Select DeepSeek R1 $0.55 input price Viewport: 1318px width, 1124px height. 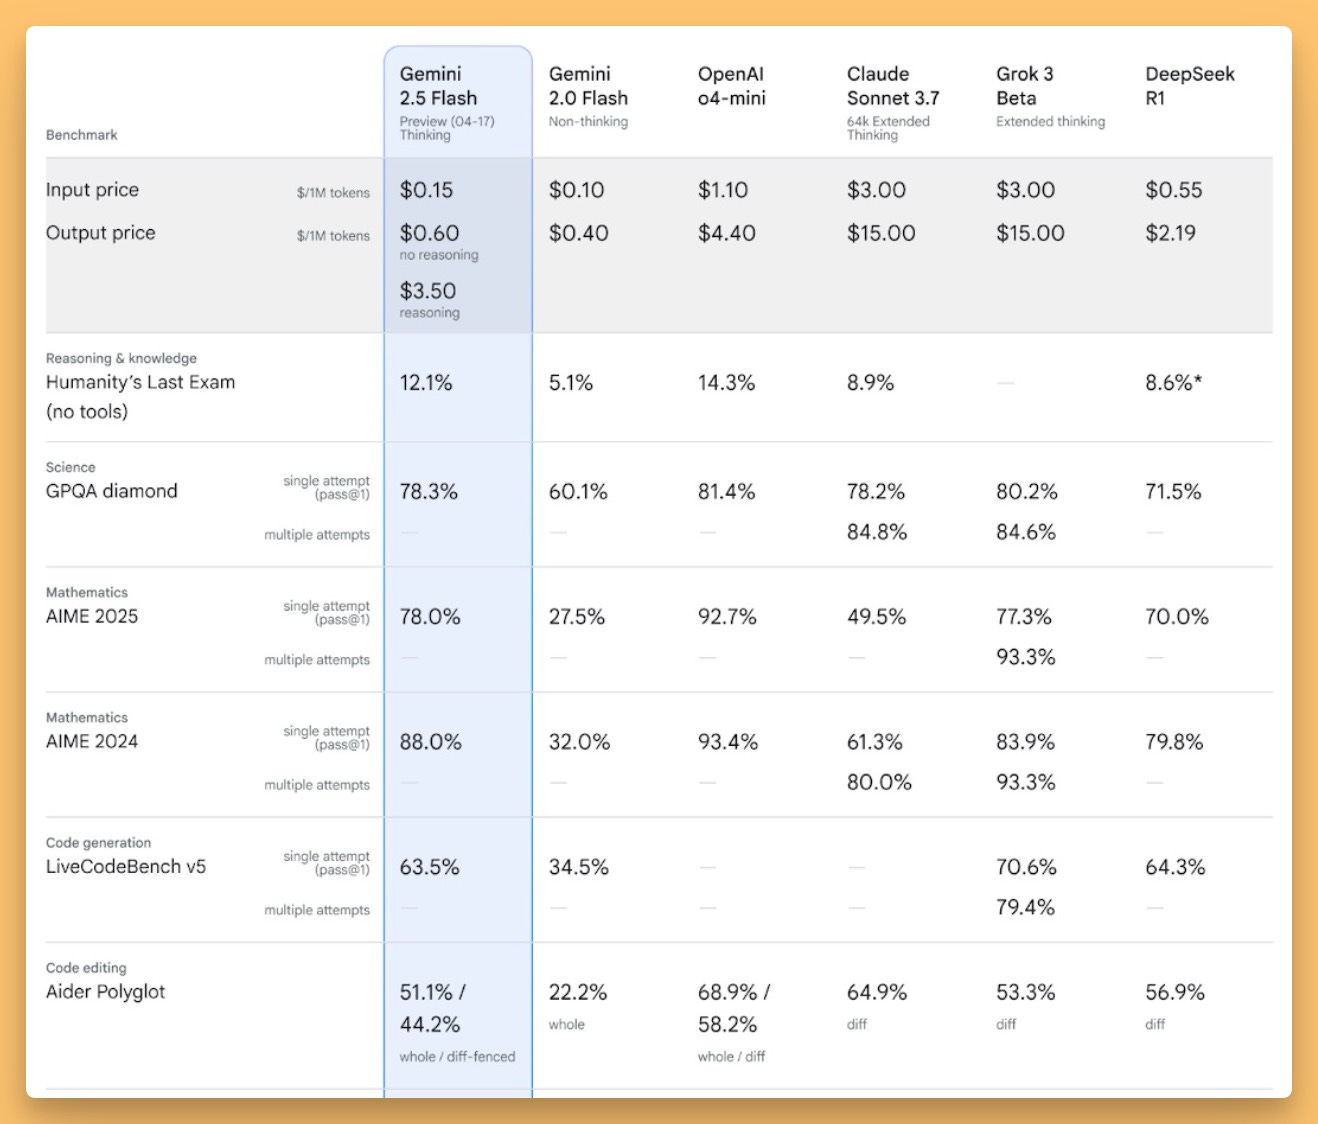tap(1173, 190)
